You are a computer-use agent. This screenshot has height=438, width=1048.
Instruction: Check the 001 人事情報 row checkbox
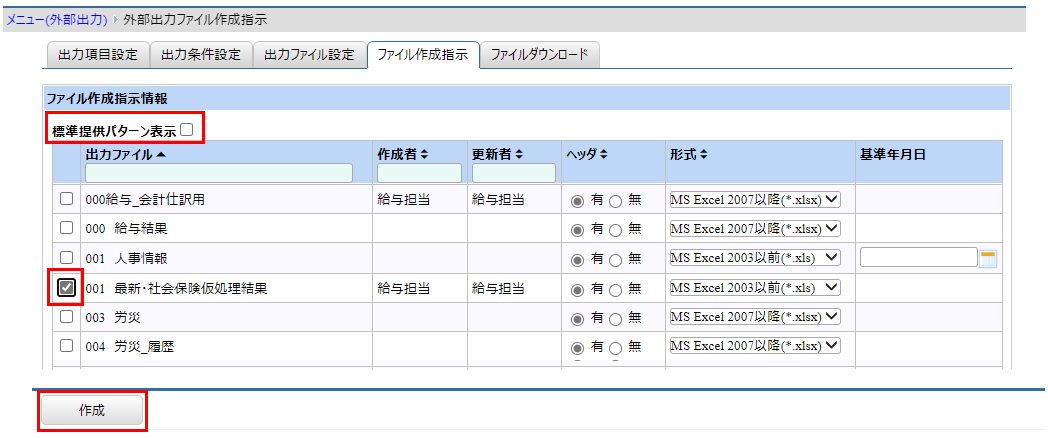coord(66,257)
